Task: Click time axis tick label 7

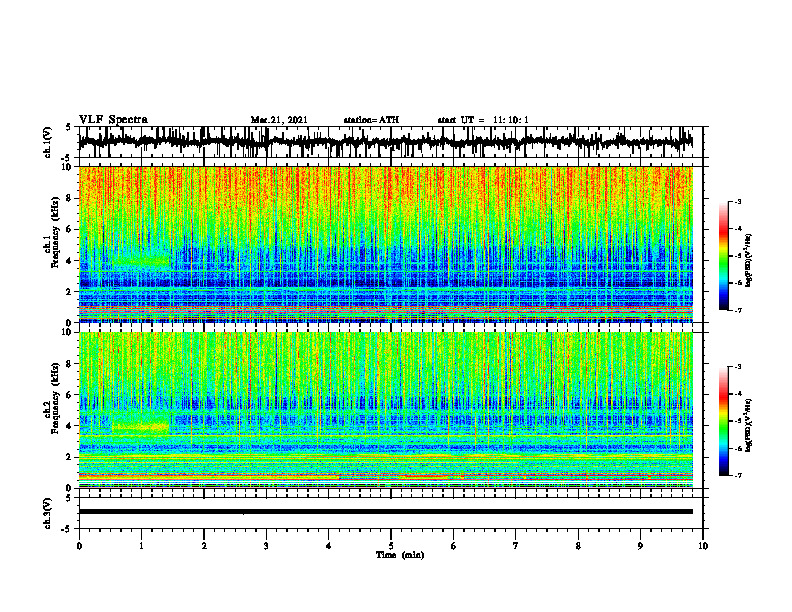Action: coord(516,546)
